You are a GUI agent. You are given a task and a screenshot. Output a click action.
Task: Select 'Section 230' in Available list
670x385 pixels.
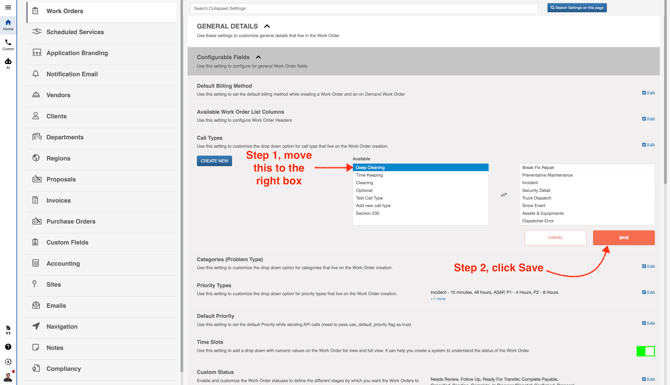pos(420,213)
